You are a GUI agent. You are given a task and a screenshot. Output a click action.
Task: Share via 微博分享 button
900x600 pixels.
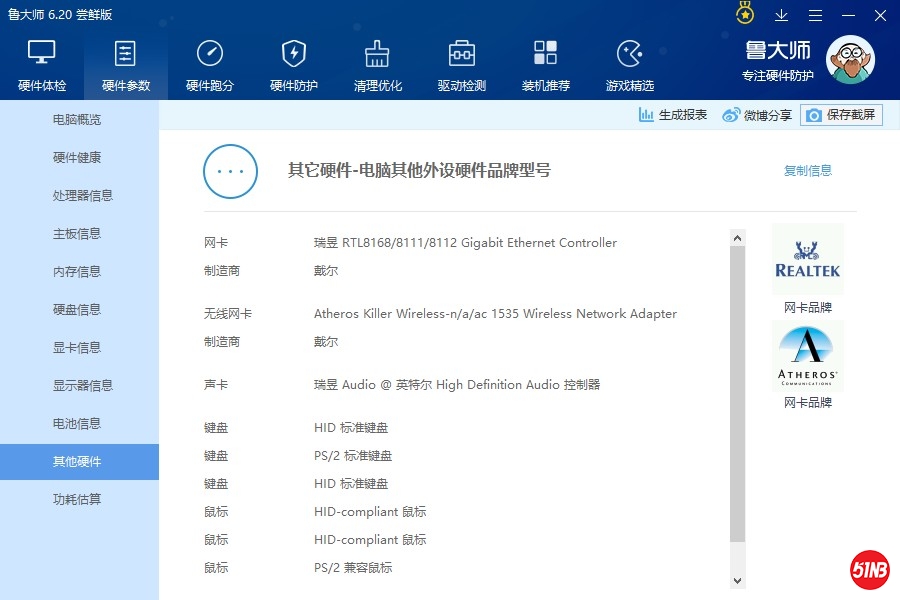pyautogui.click(x=757, y=115)
